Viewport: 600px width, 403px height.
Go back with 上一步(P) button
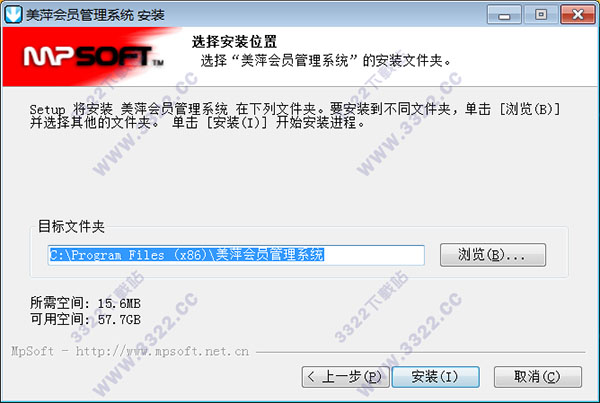coord(346,377)
